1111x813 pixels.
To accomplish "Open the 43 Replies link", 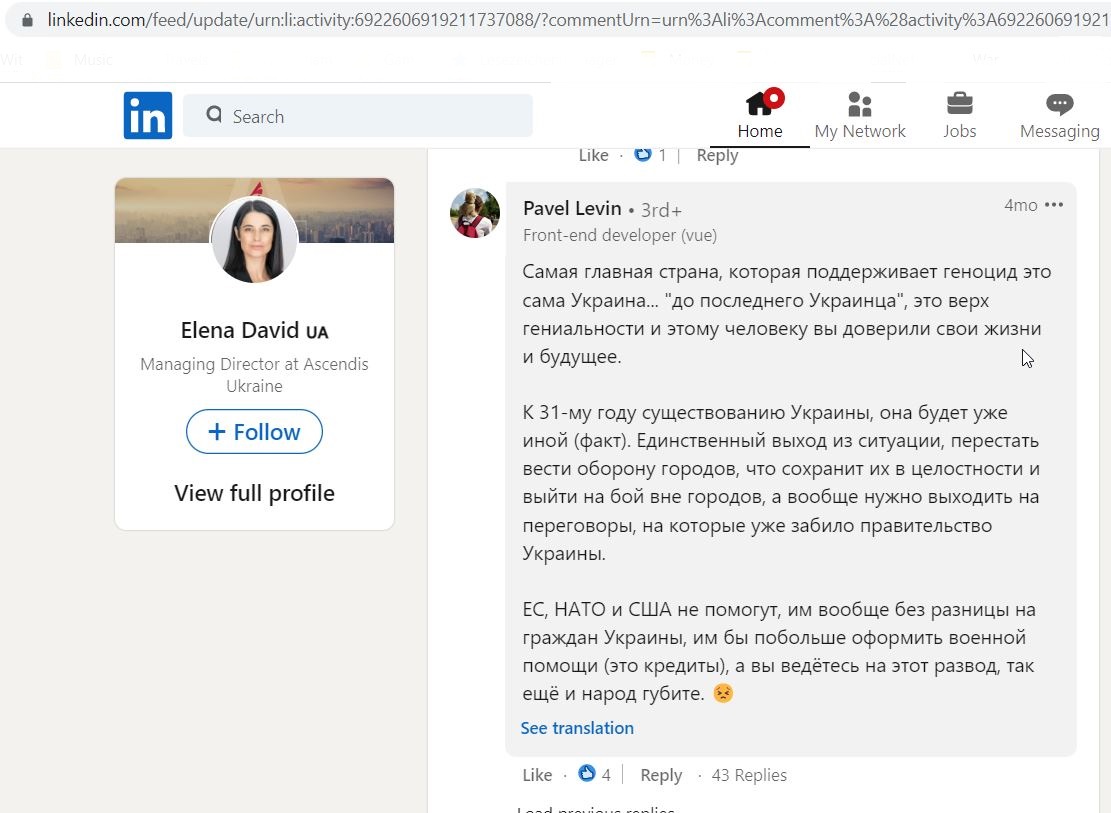I will pos(749,775).
